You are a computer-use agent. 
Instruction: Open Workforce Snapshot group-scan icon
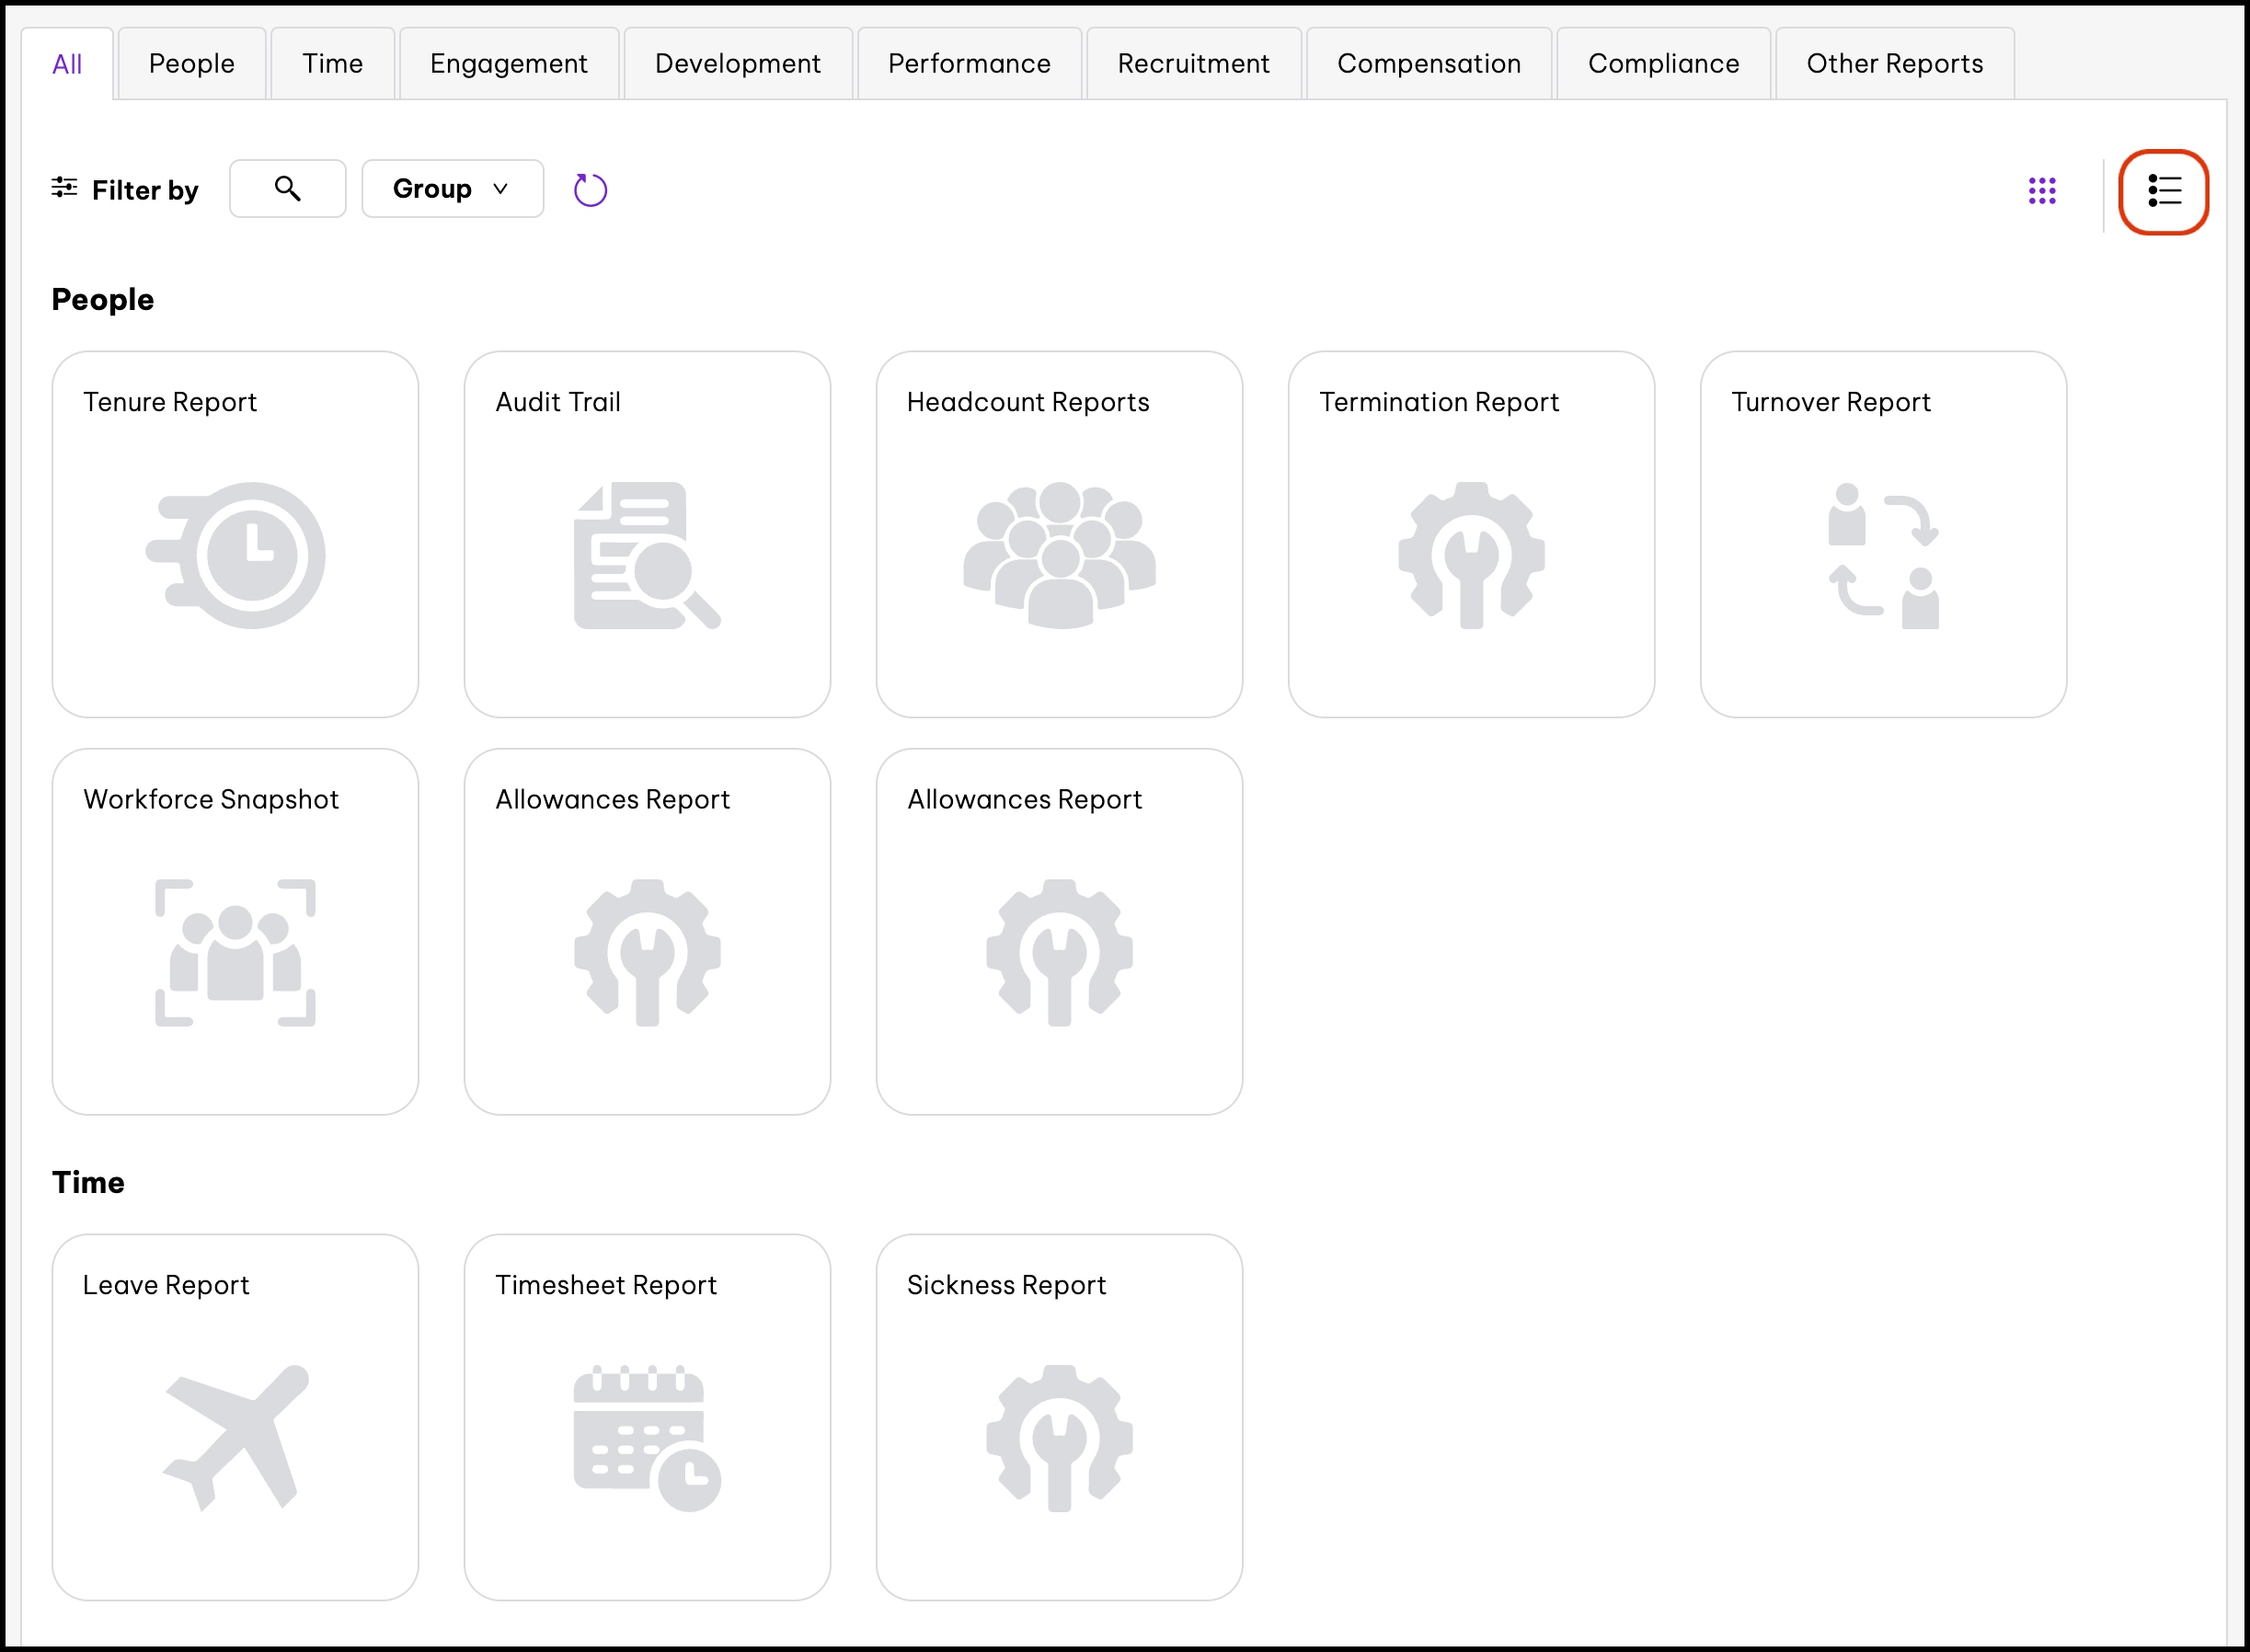[x=236, y=952]
